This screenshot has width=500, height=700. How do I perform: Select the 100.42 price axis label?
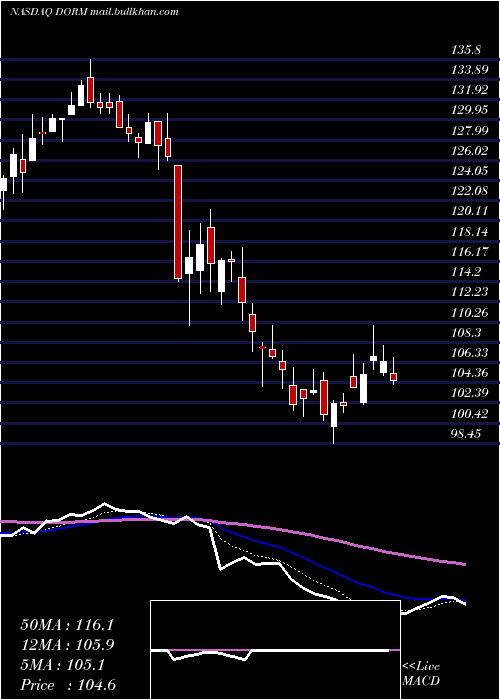point(470,413)
